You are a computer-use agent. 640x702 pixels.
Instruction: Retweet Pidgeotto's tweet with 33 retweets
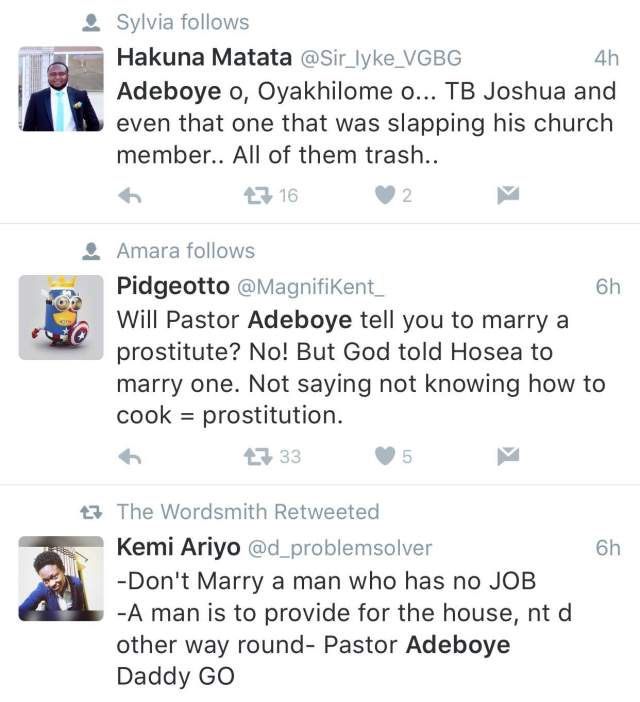click(258, 457)
